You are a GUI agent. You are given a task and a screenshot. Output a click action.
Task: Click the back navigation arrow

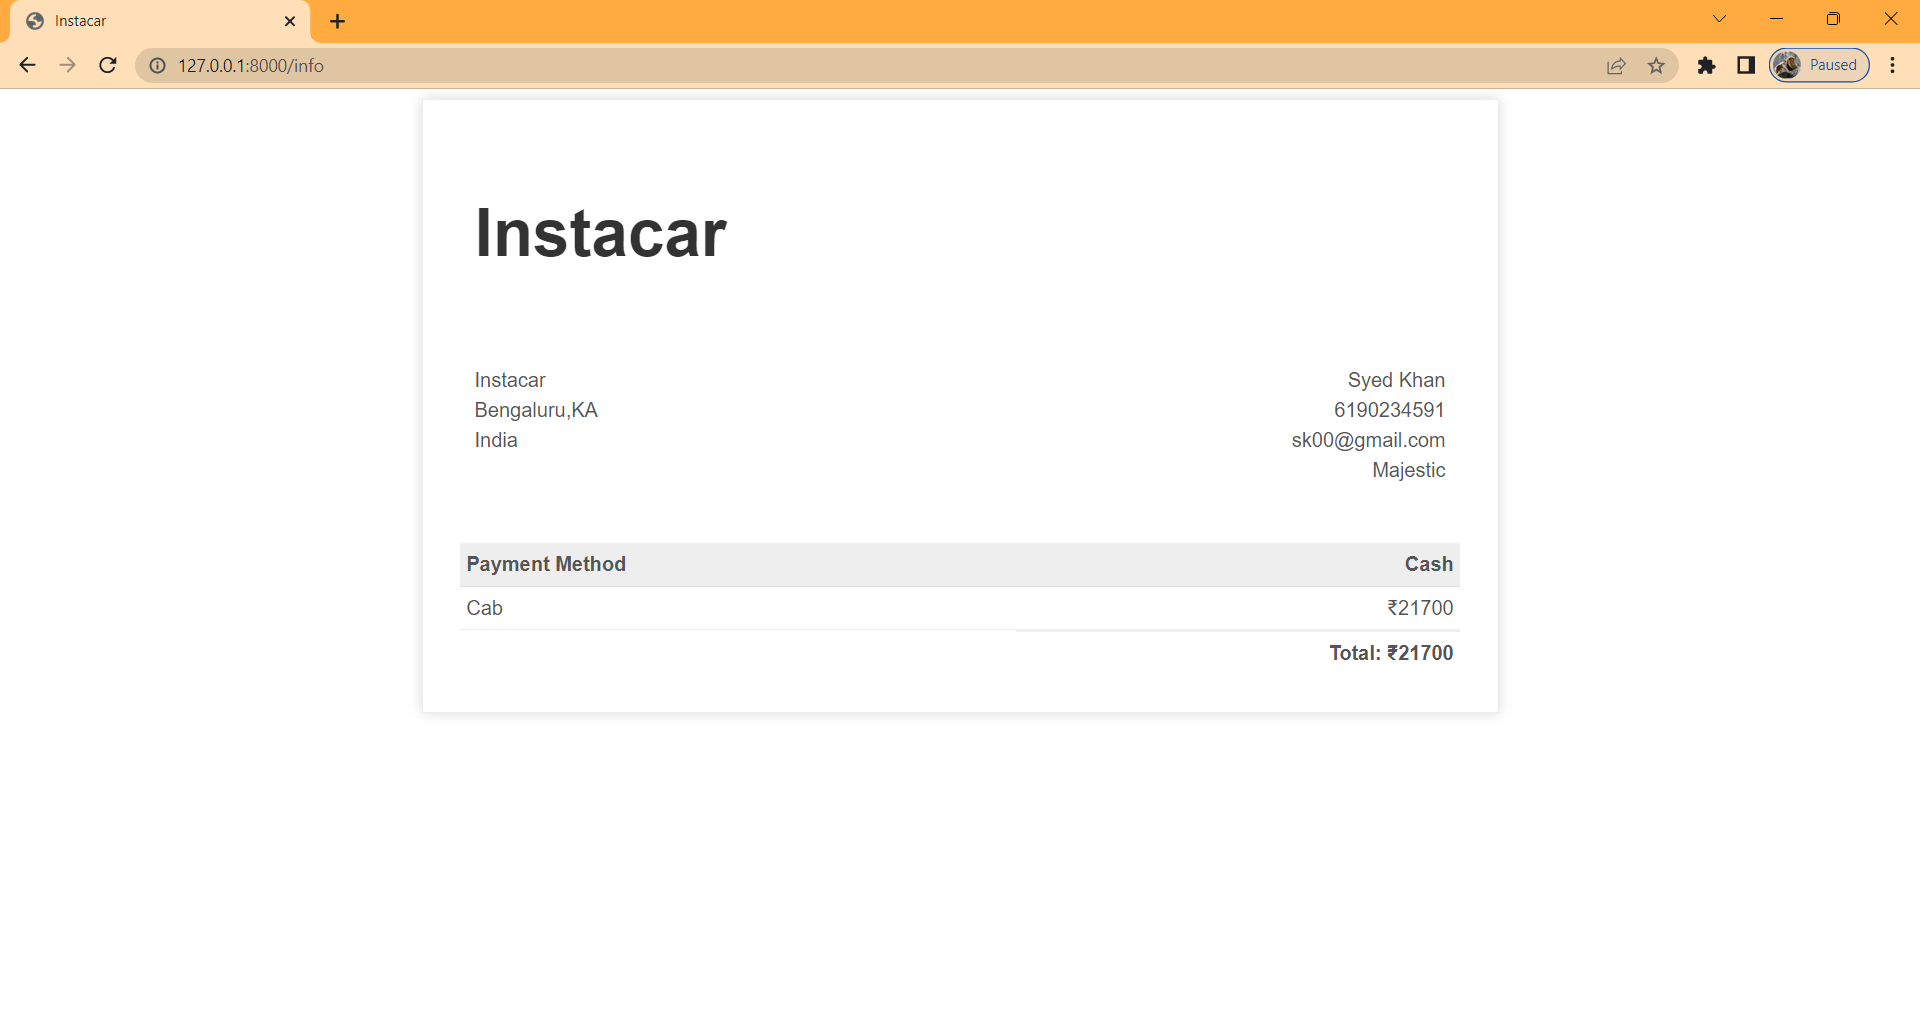(x=27, y=65)
